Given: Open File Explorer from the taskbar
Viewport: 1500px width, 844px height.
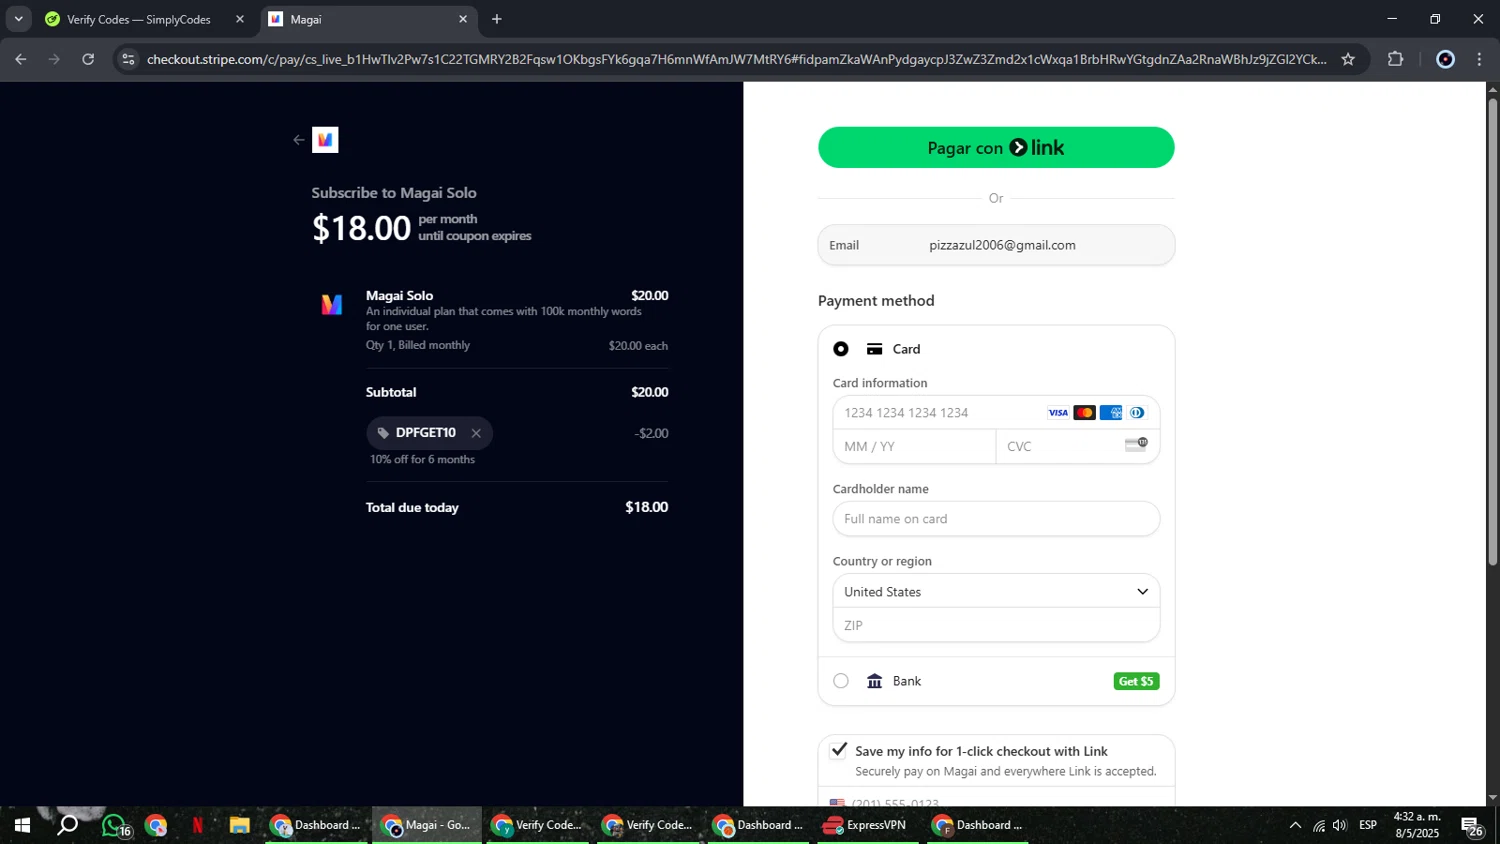Looking at the screenshot, I should pyautogui.click(x=239, y=825).
